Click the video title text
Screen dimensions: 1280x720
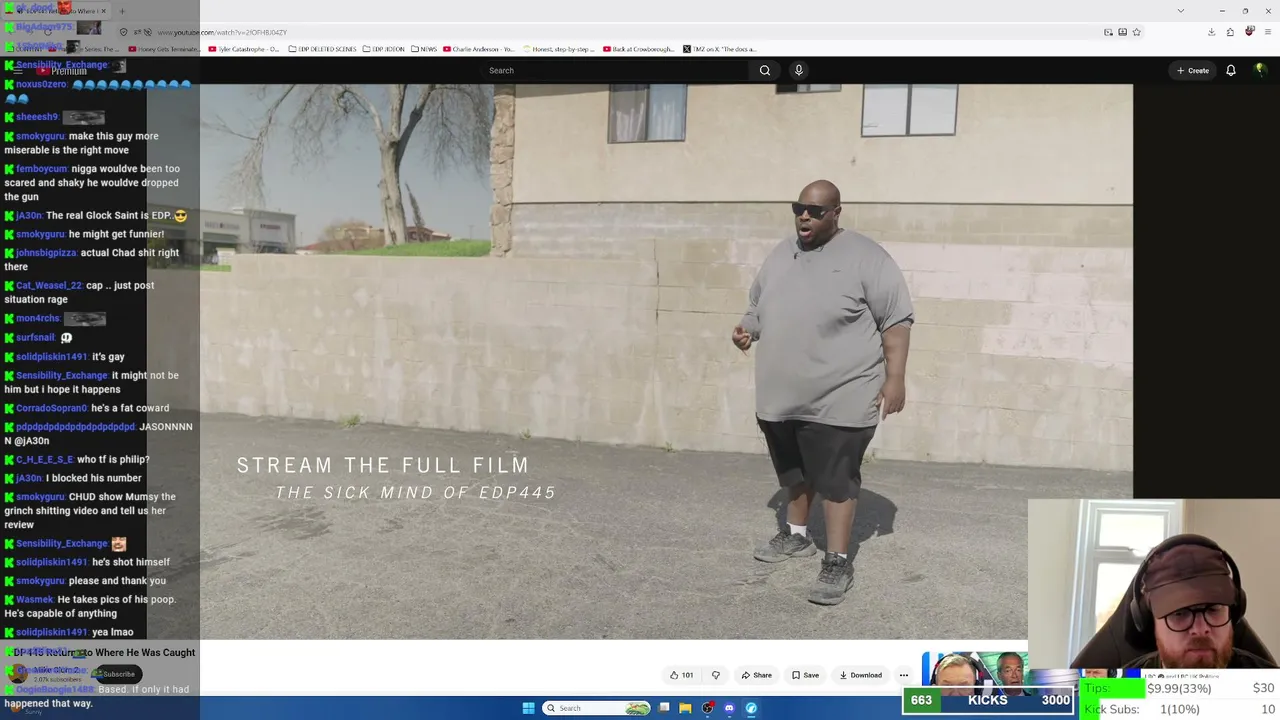104,652
